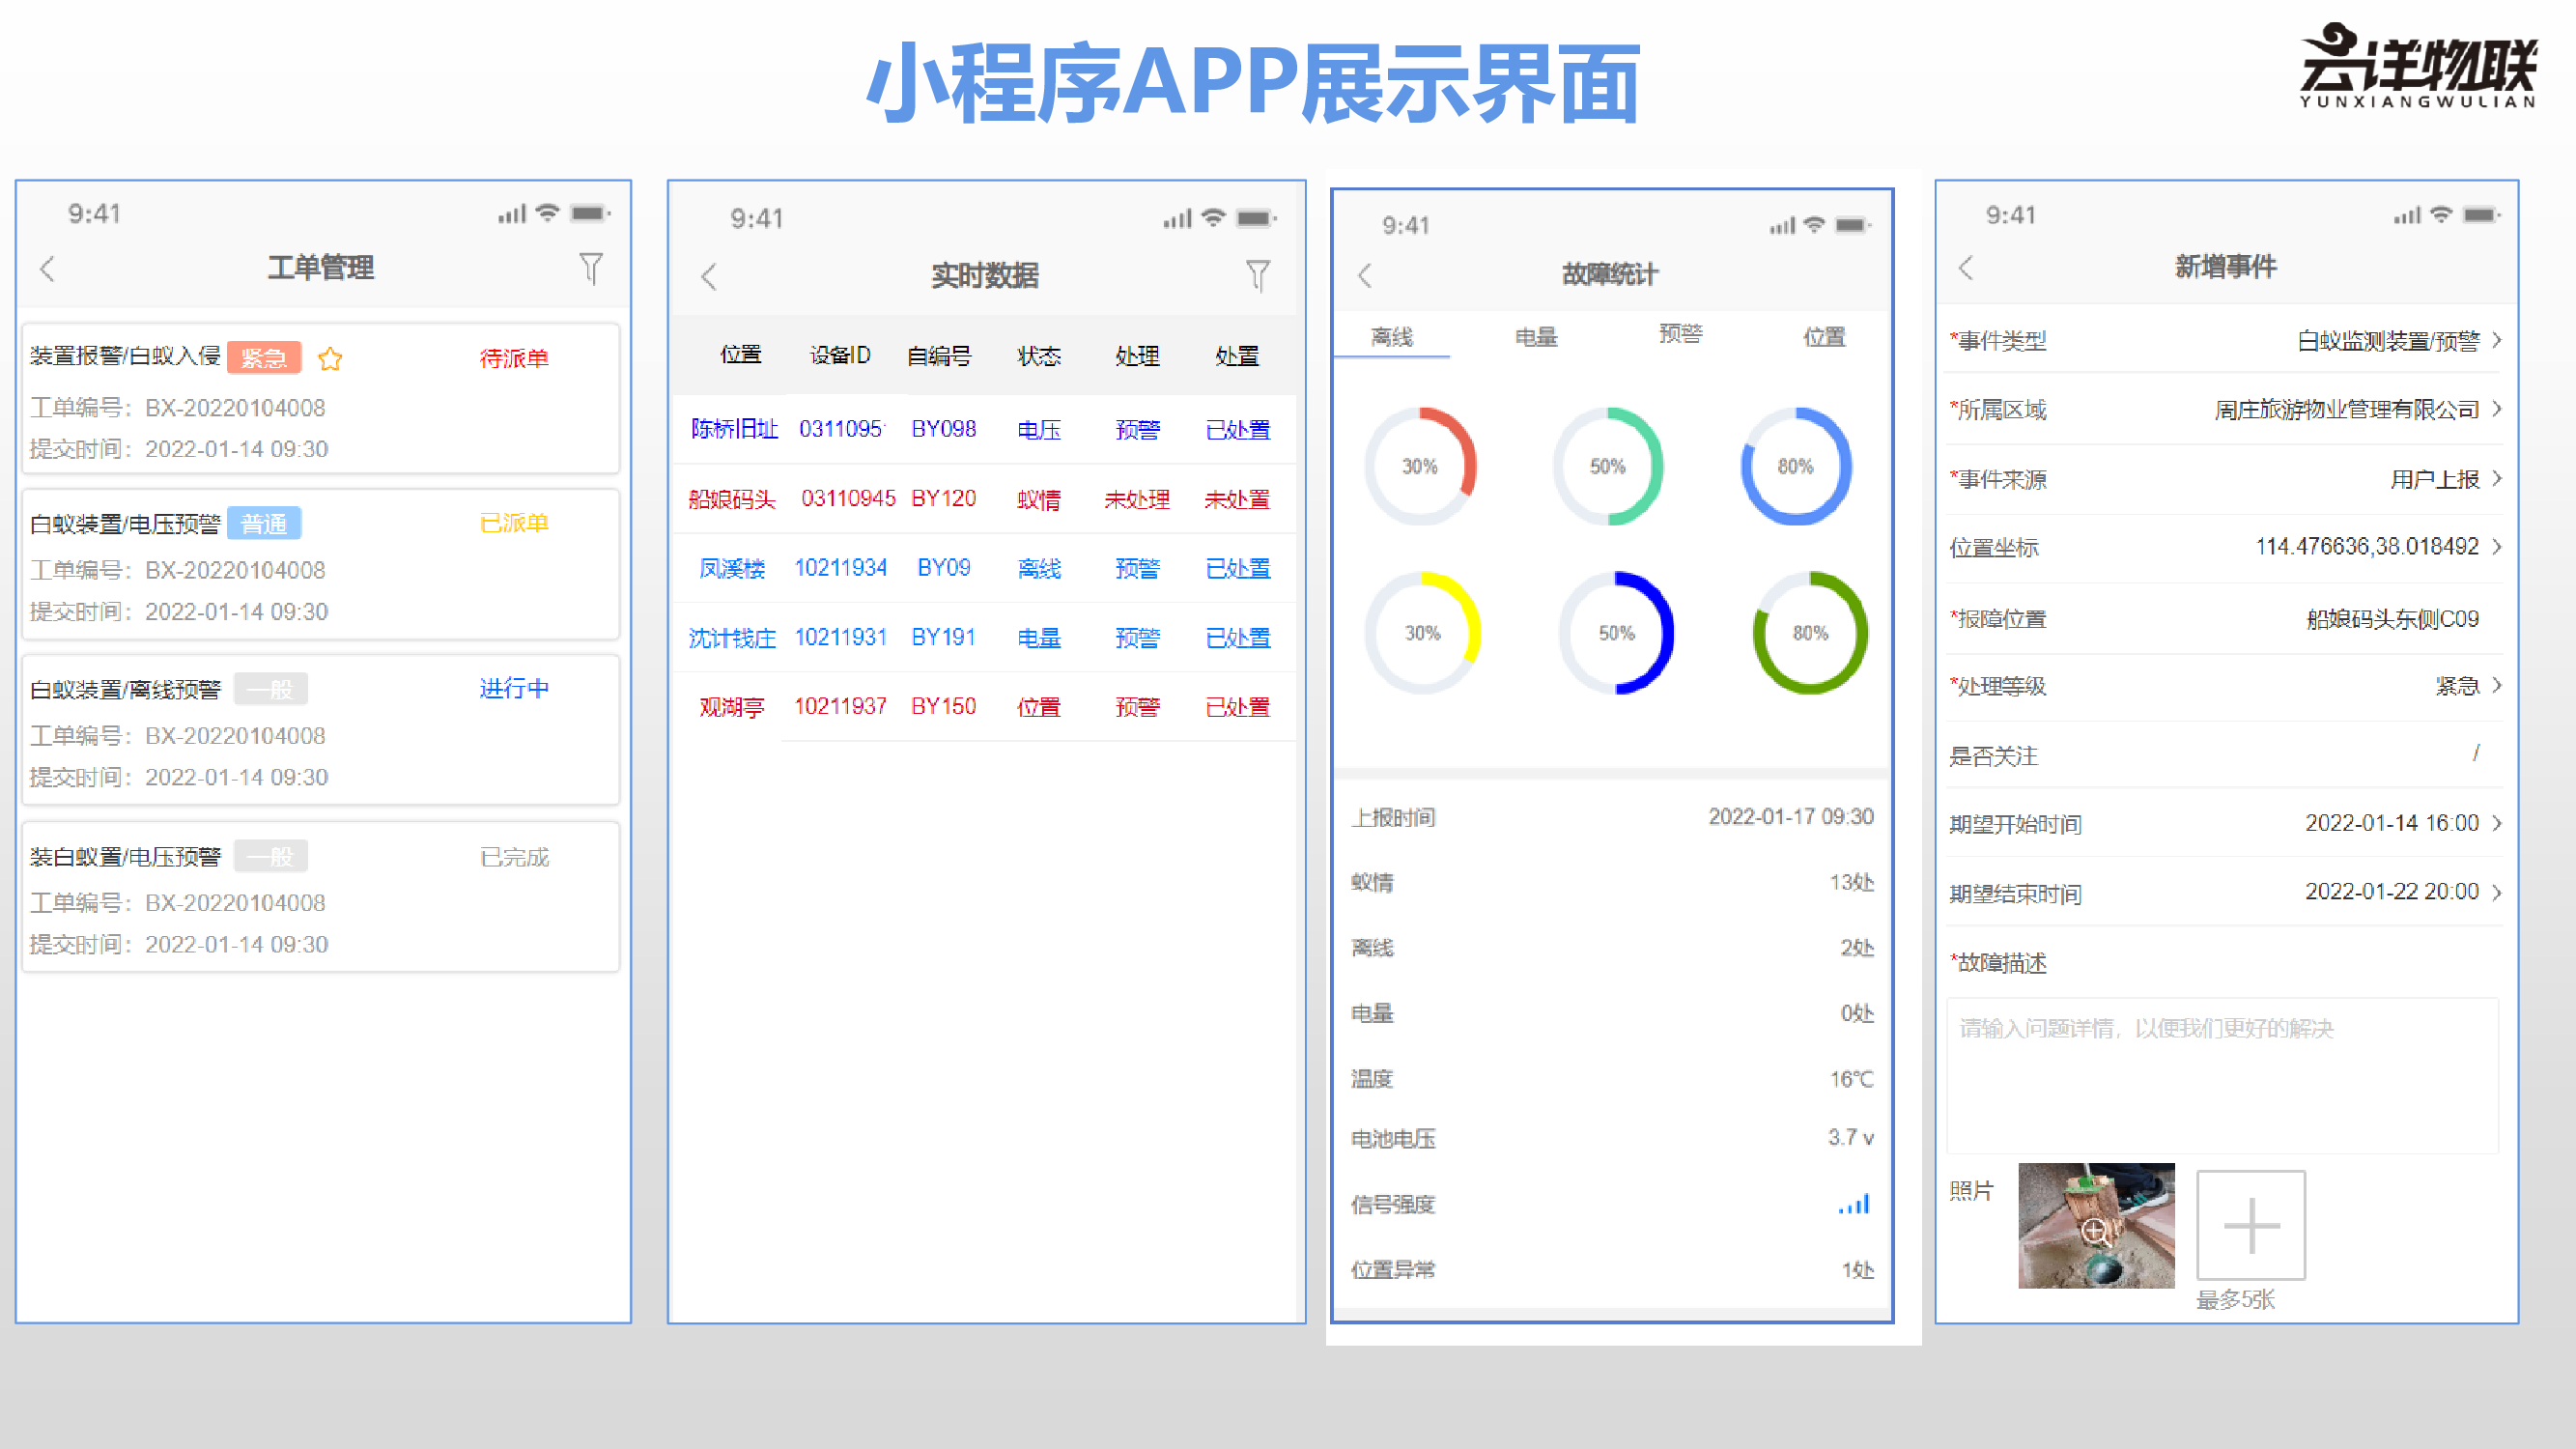Click the signal strength bars beside 信号强度
2576x1449 pixels.
(1854, 1205)
